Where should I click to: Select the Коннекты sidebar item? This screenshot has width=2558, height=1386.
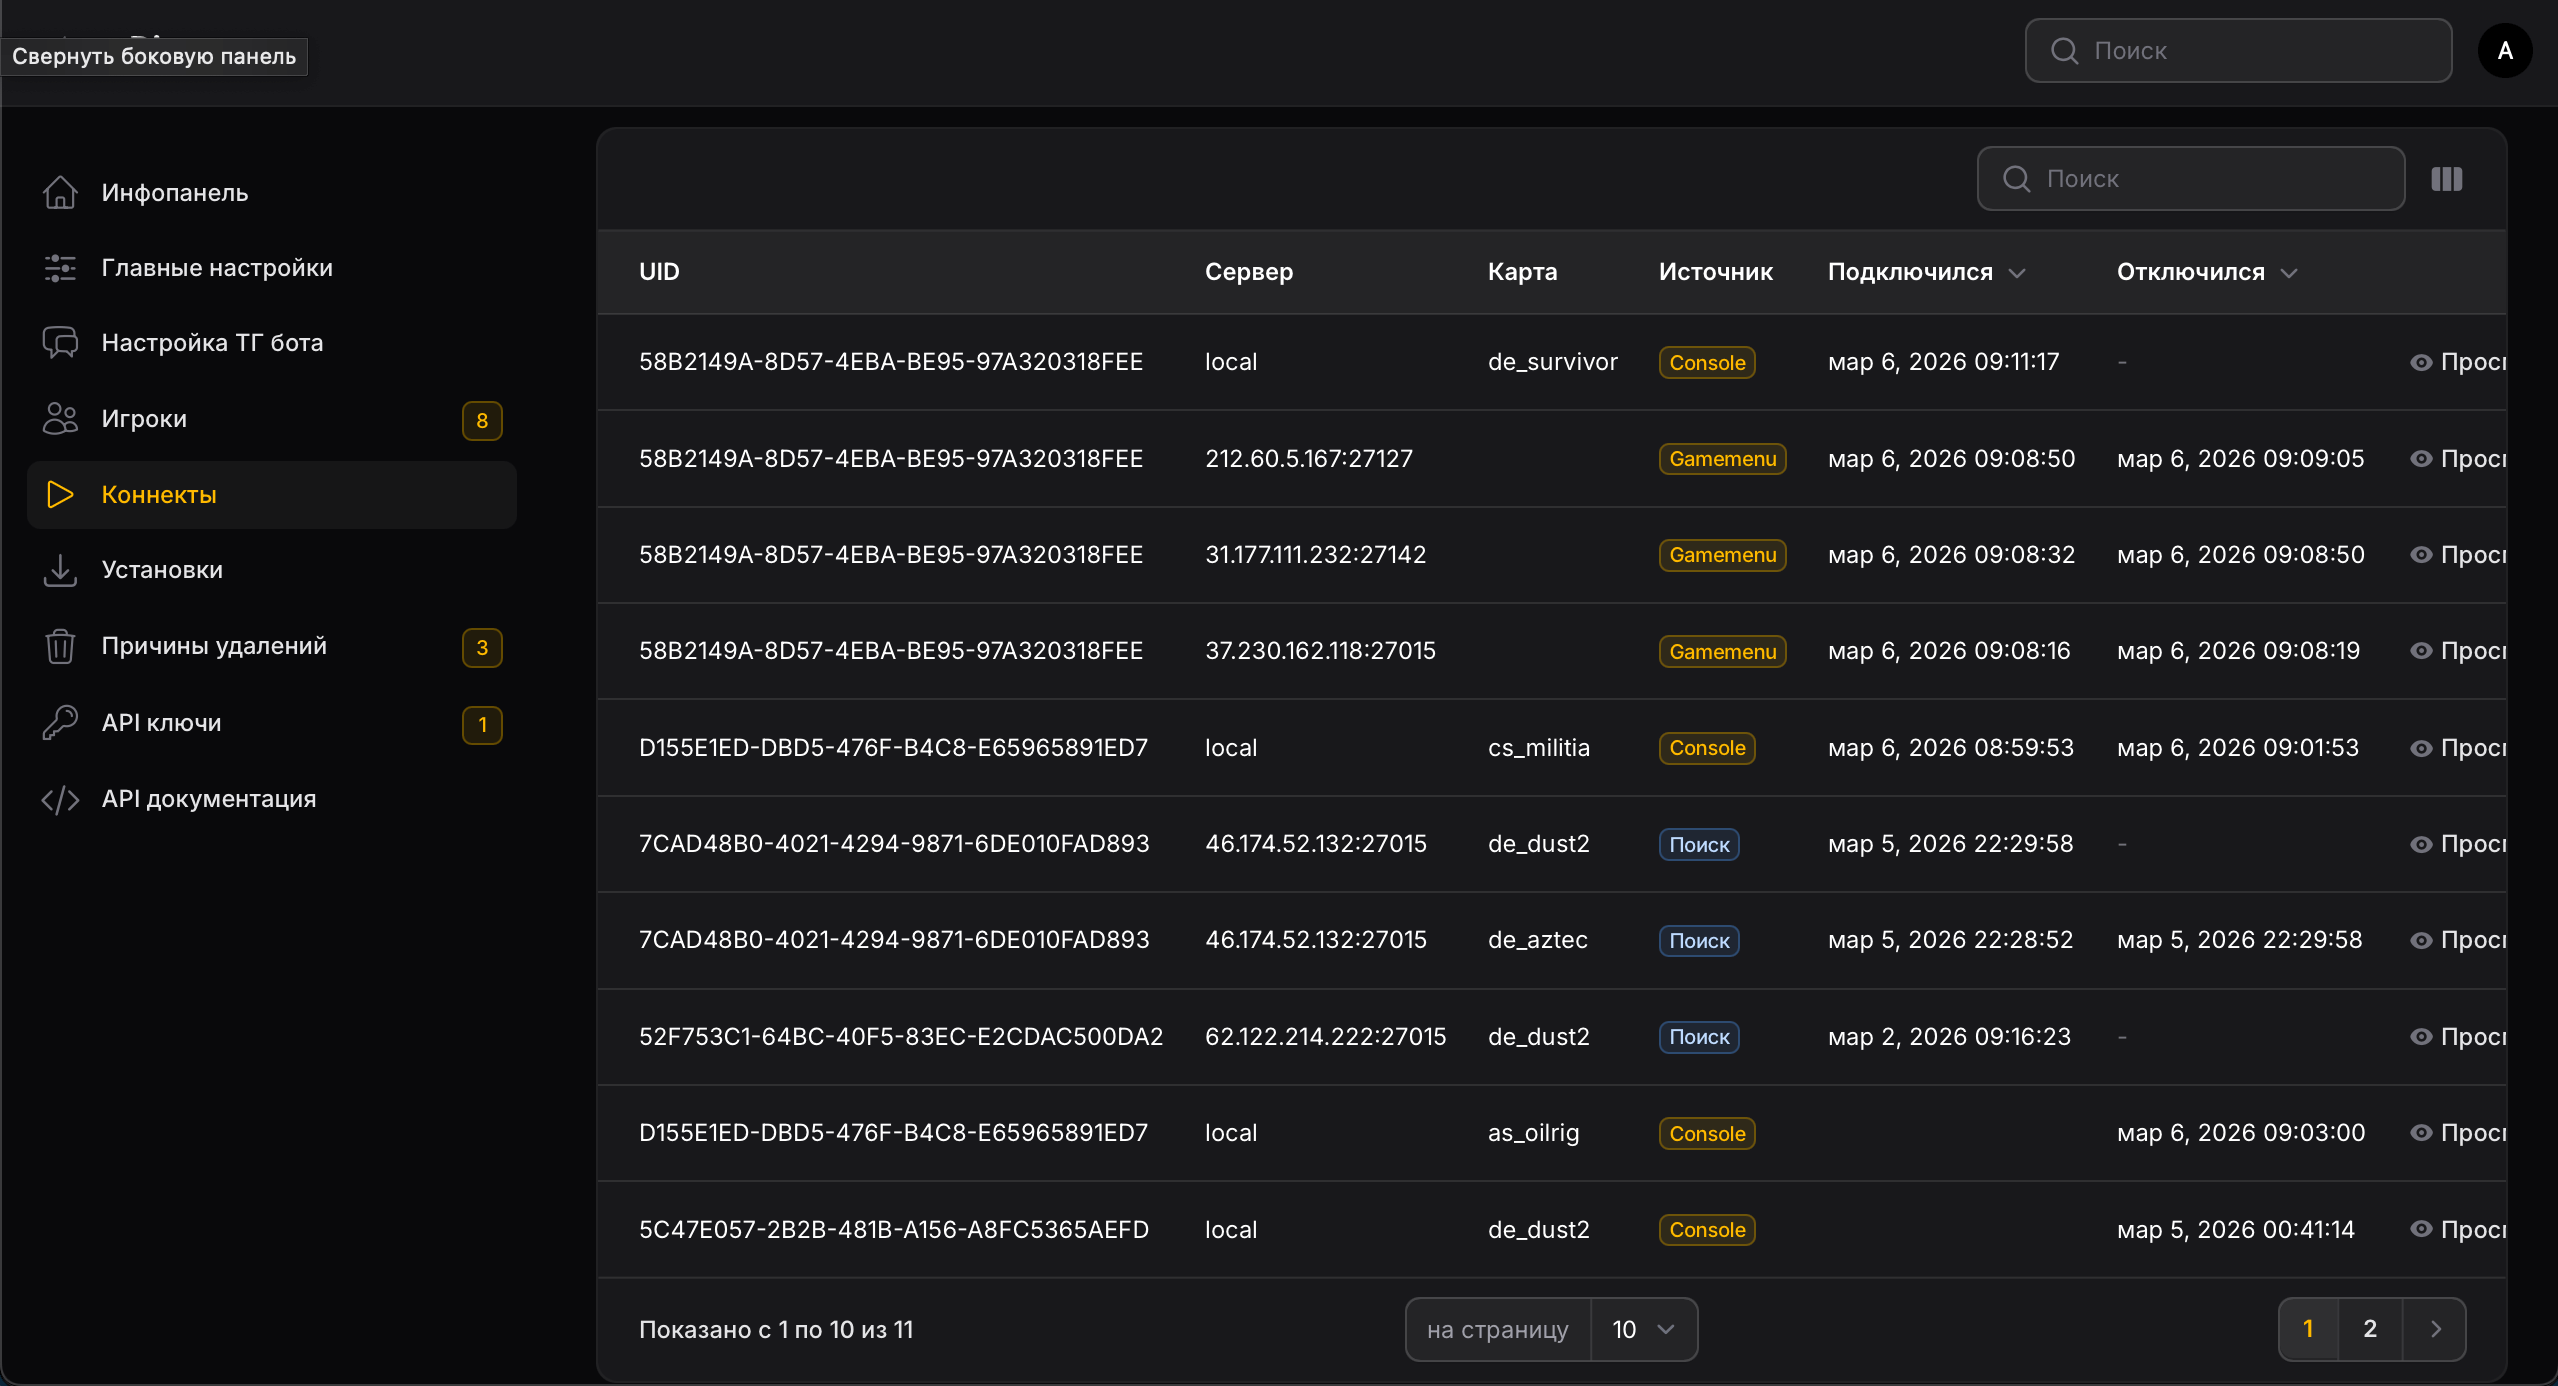click(x=159, y=495)
